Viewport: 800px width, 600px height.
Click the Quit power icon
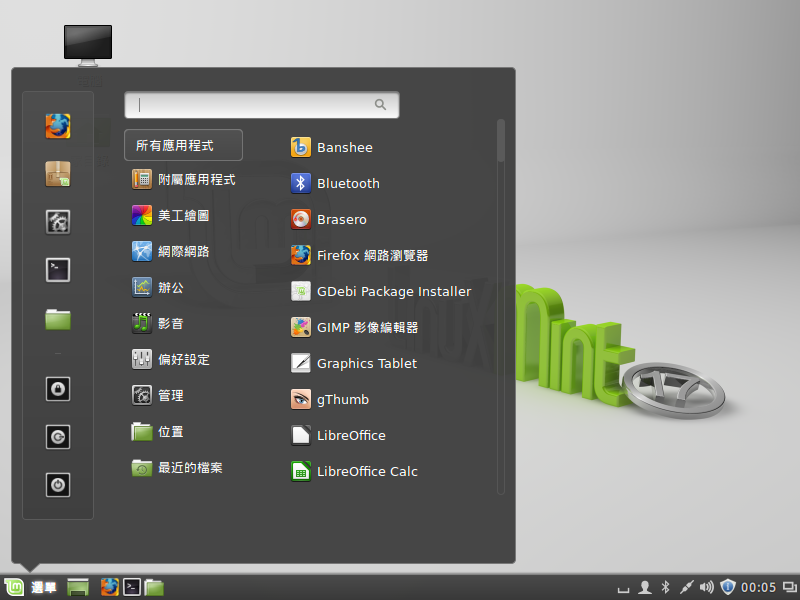pyautogui.click(x=58, y=485)
